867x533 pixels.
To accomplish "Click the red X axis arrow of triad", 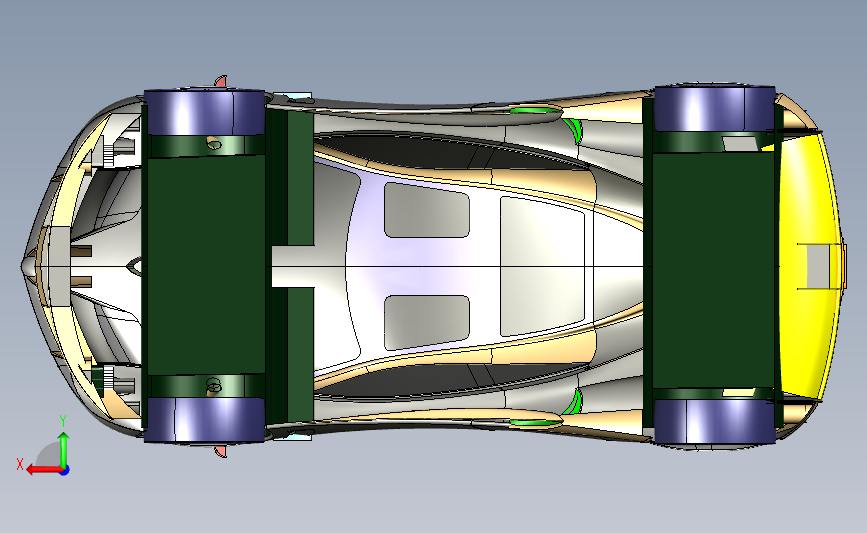I will coord(43,470).
